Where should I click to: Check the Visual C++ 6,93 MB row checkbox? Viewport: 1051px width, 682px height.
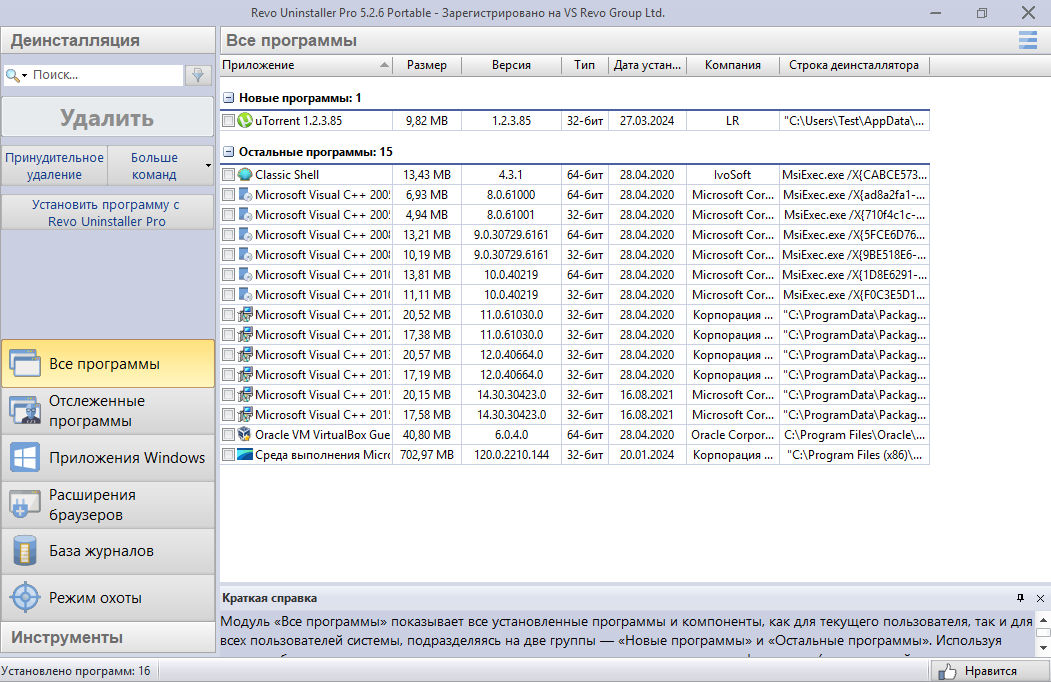229,194
